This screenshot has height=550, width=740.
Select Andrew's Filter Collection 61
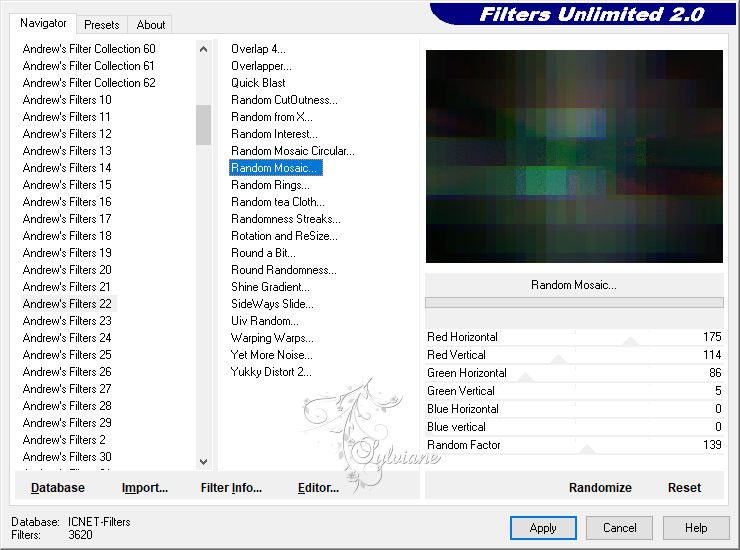(89, 66)
